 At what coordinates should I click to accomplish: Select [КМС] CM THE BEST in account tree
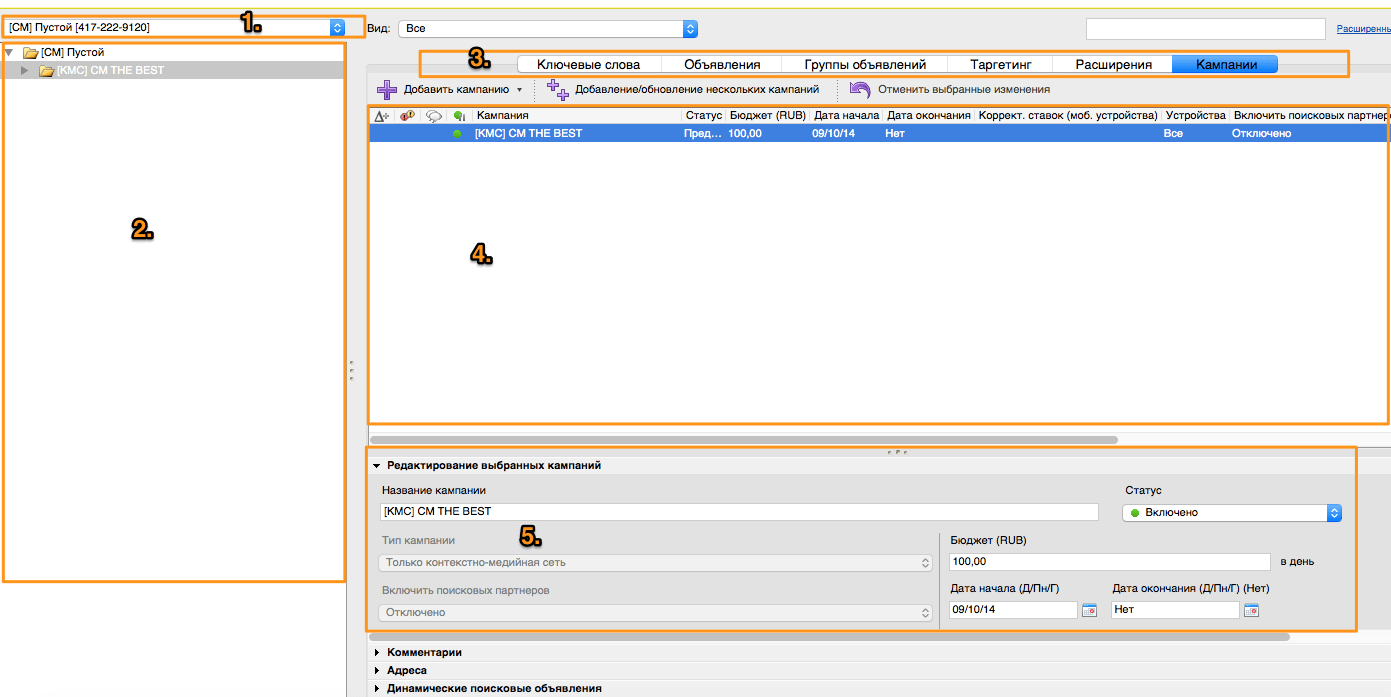[x=110, y=71]
